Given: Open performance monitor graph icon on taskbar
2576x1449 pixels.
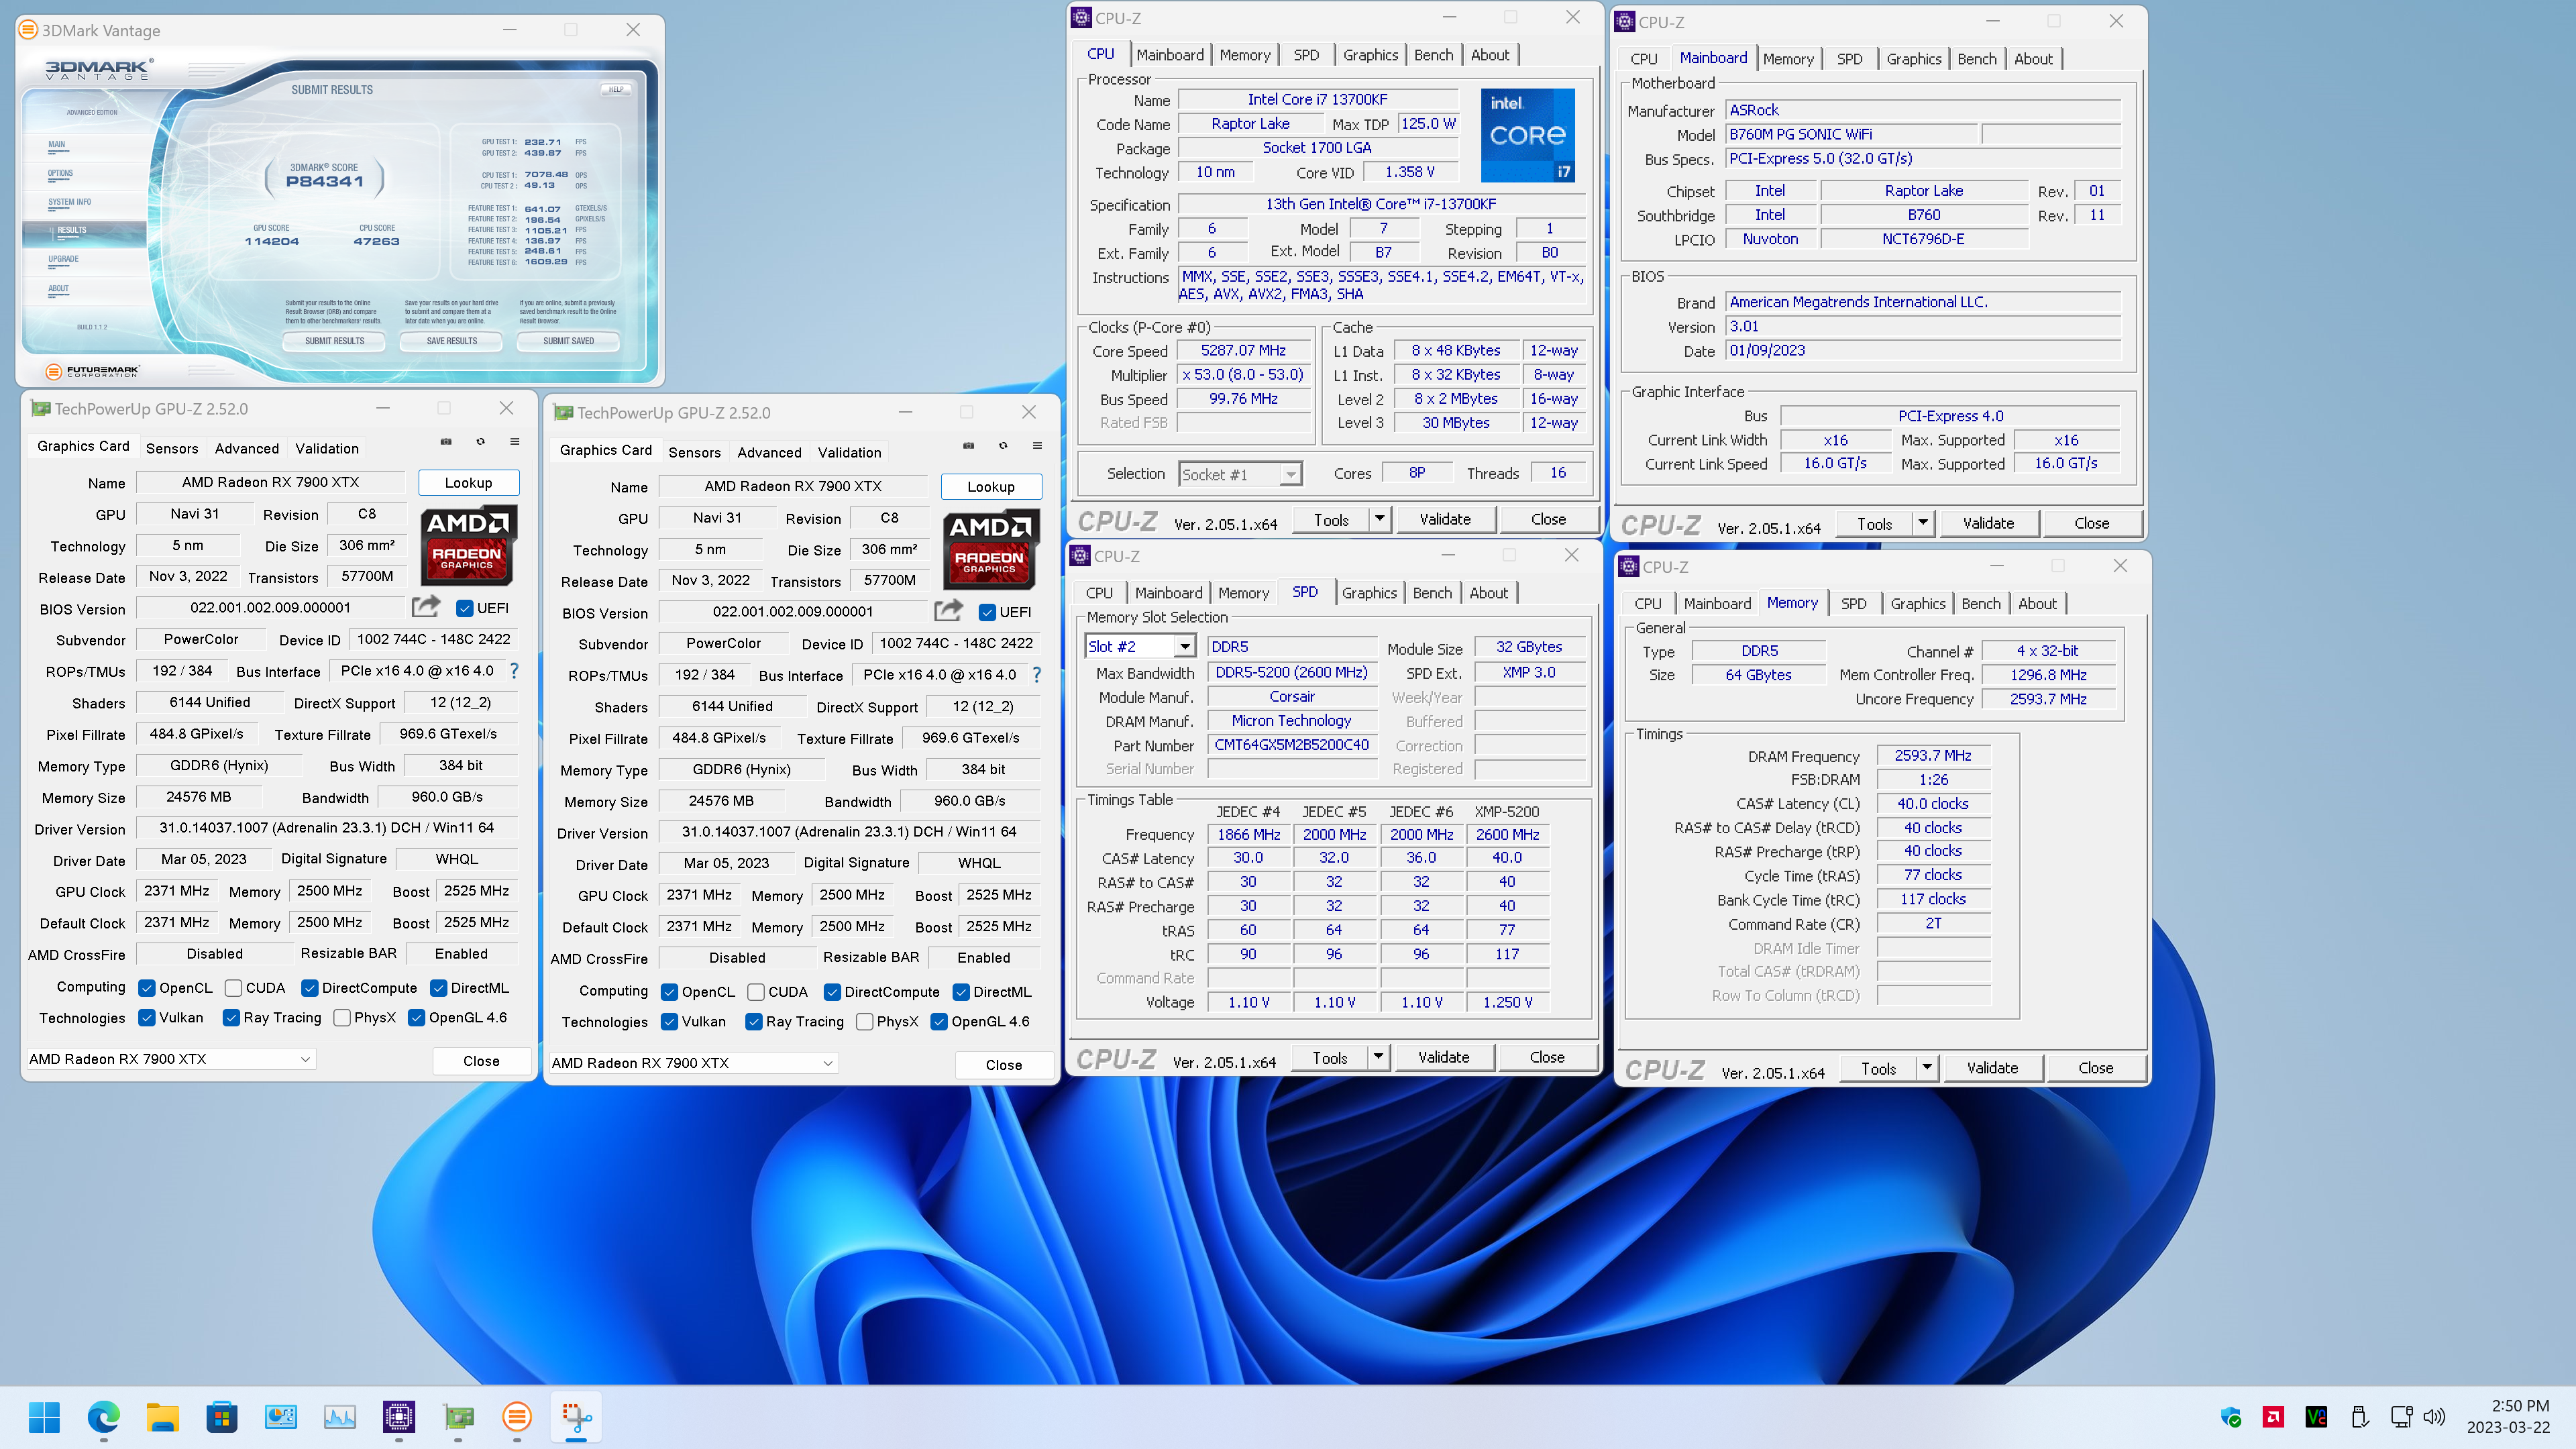Looking at the screenshot, I should (x=339, y=1416).
